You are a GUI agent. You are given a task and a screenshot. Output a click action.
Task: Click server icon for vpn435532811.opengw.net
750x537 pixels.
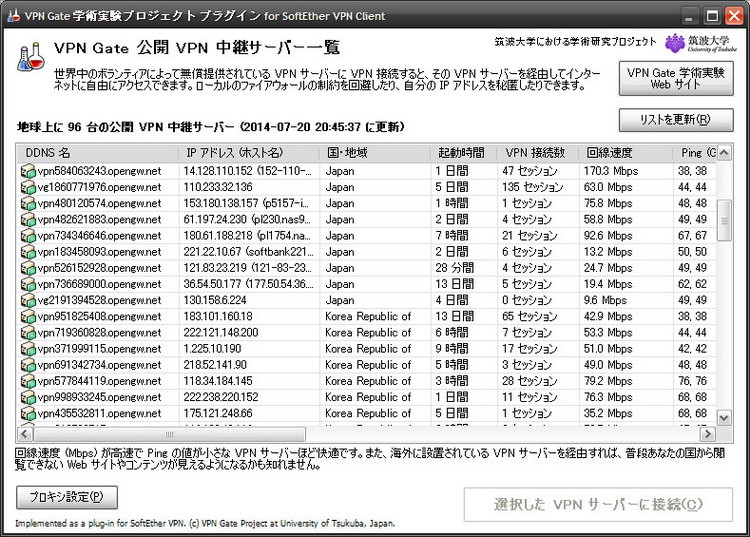[28, 414]
